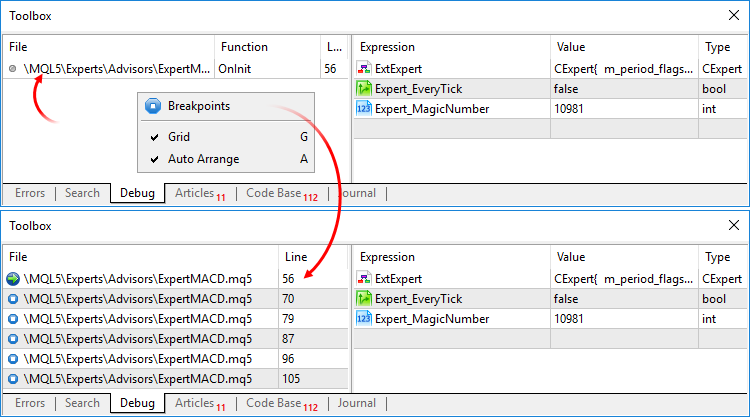This screenshot has width=750, height=417.
Task: Click the Breakpoints icon in the context menu
Action: (153, 106)
